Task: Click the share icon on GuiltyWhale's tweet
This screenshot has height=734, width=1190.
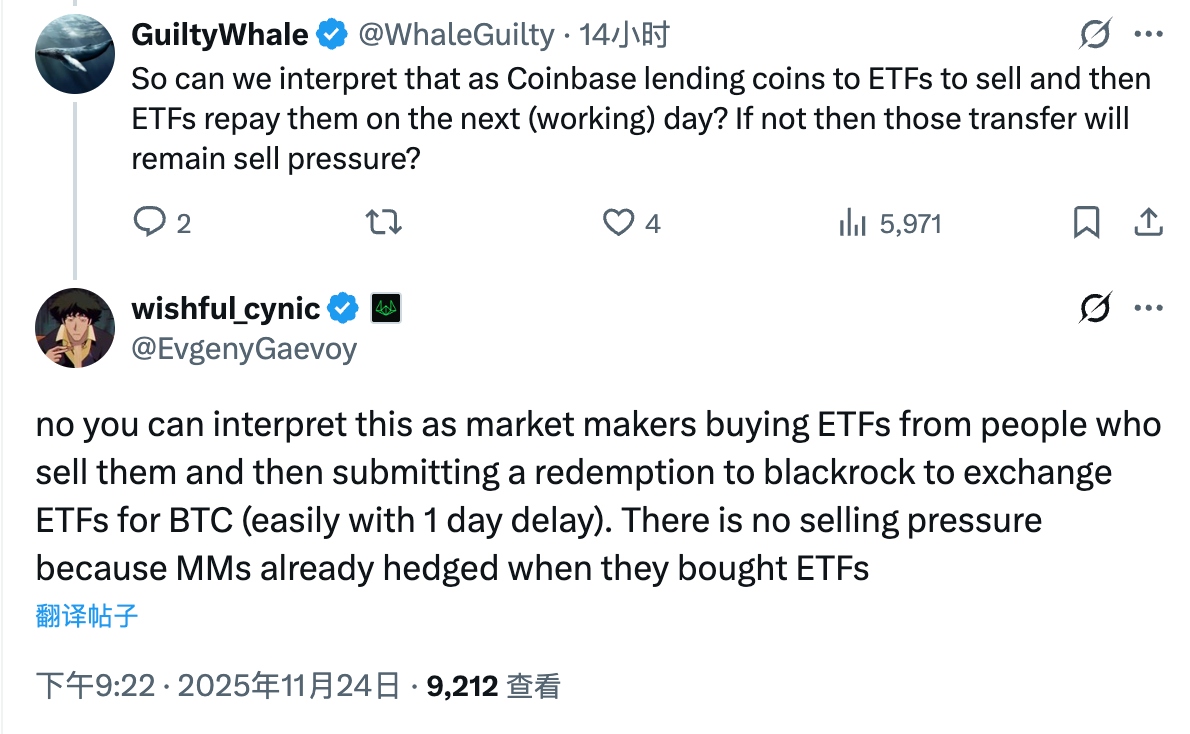Action: (x=1148, y=222)
